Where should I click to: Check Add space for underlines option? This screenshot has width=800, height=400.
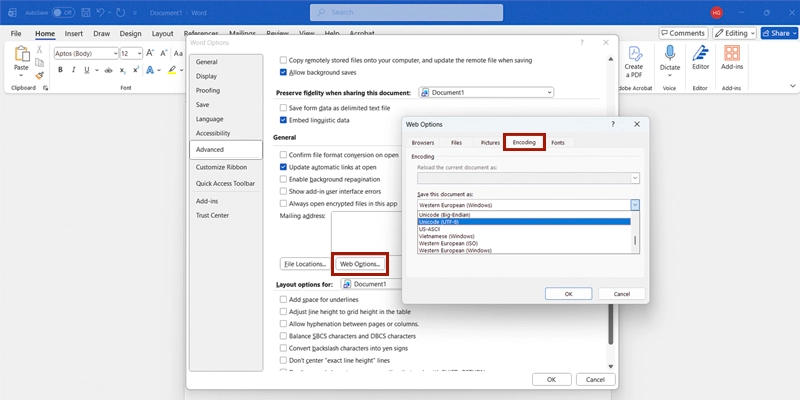pyautogui.click(x=283, y=299)
